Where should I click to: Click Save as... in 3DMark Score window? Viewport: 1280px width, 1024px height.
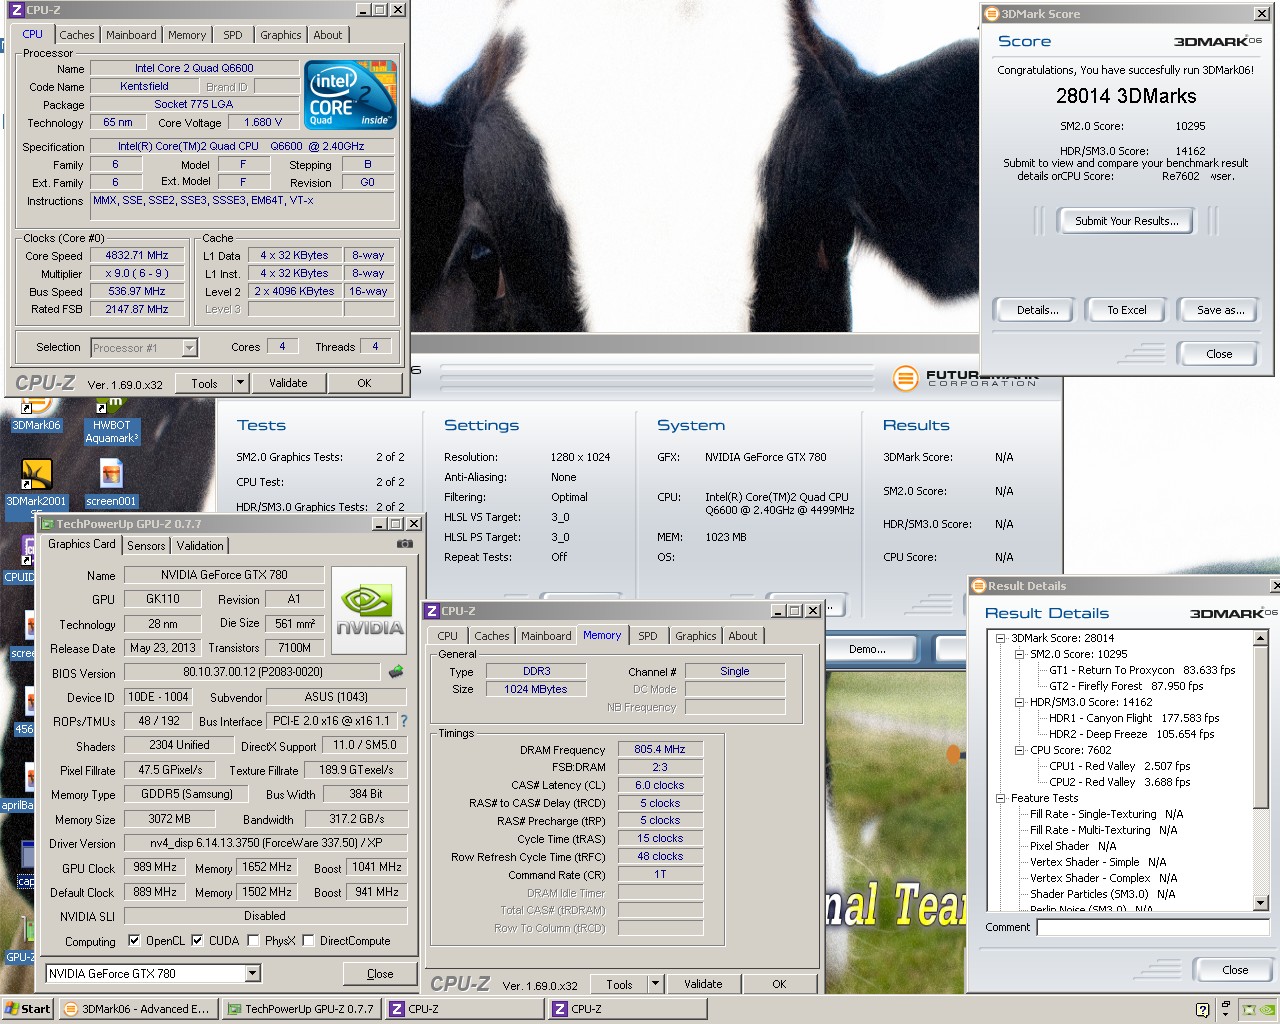pos(1220,310)
